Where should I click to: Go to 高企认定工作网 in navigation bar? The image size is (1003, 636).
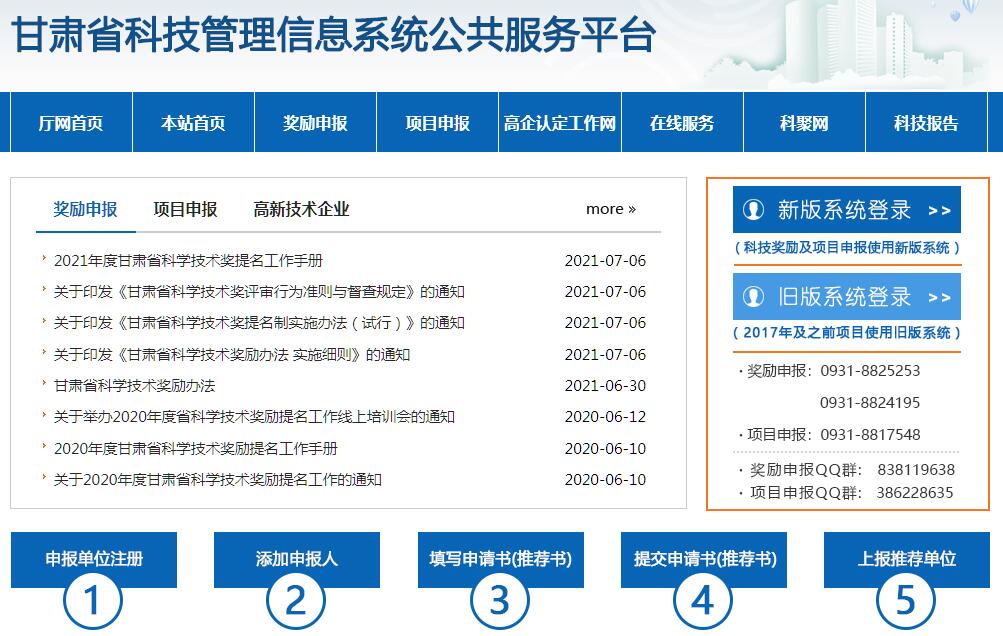560,123
